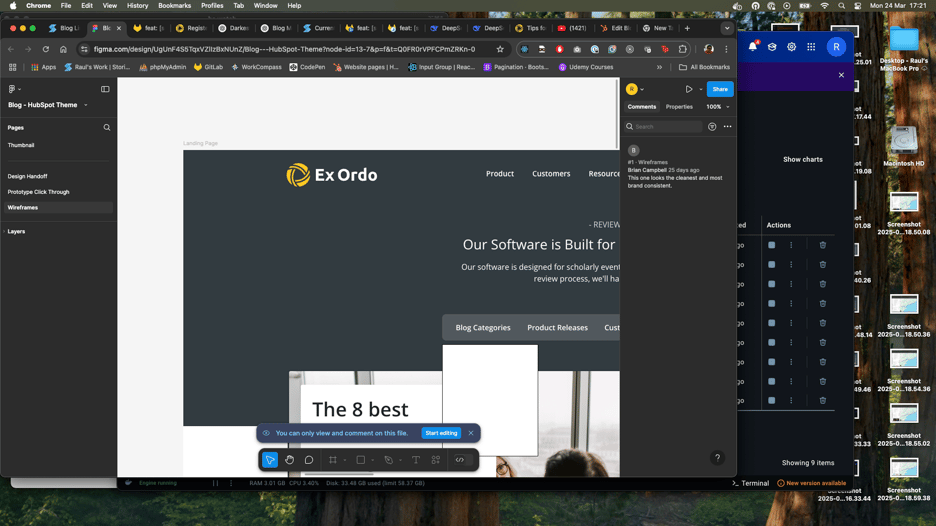
Task: Open the comments more options ellipsis
Action: coord(727,127)
